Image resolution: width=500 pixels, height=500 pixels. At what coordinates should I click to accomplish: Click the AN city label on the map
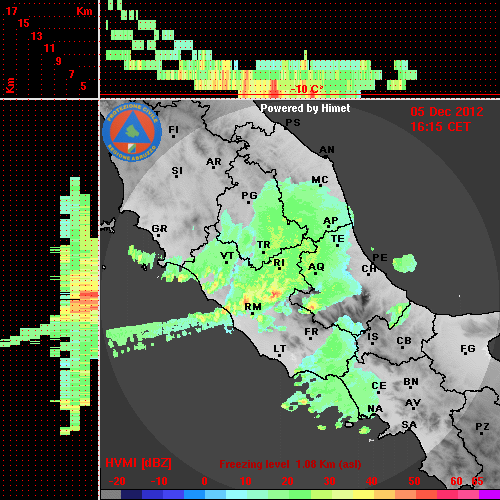(x=327, y=150)
